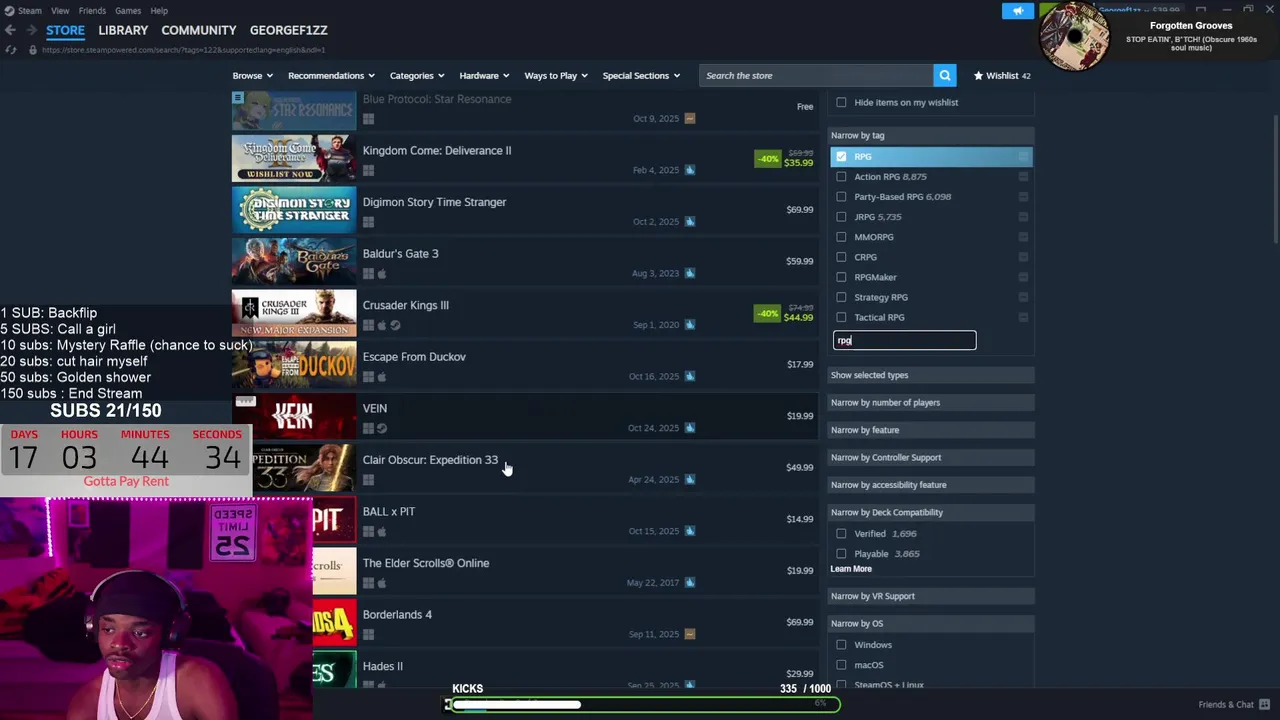Click the mixed review icon for Blue Protocol
This screenshot has width=1280, height=720.
click(x=689, y=118)
